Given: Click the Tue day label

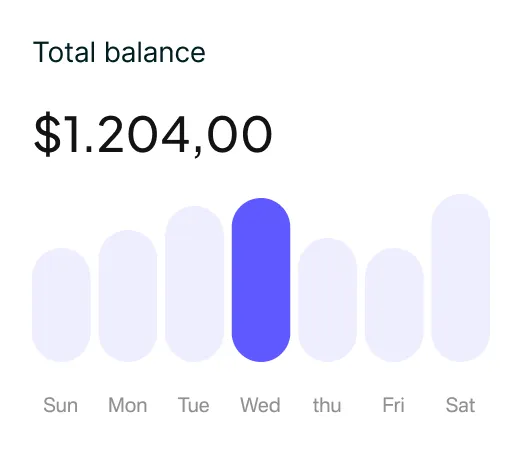Looking at the screenshot, I should point(194,405).
